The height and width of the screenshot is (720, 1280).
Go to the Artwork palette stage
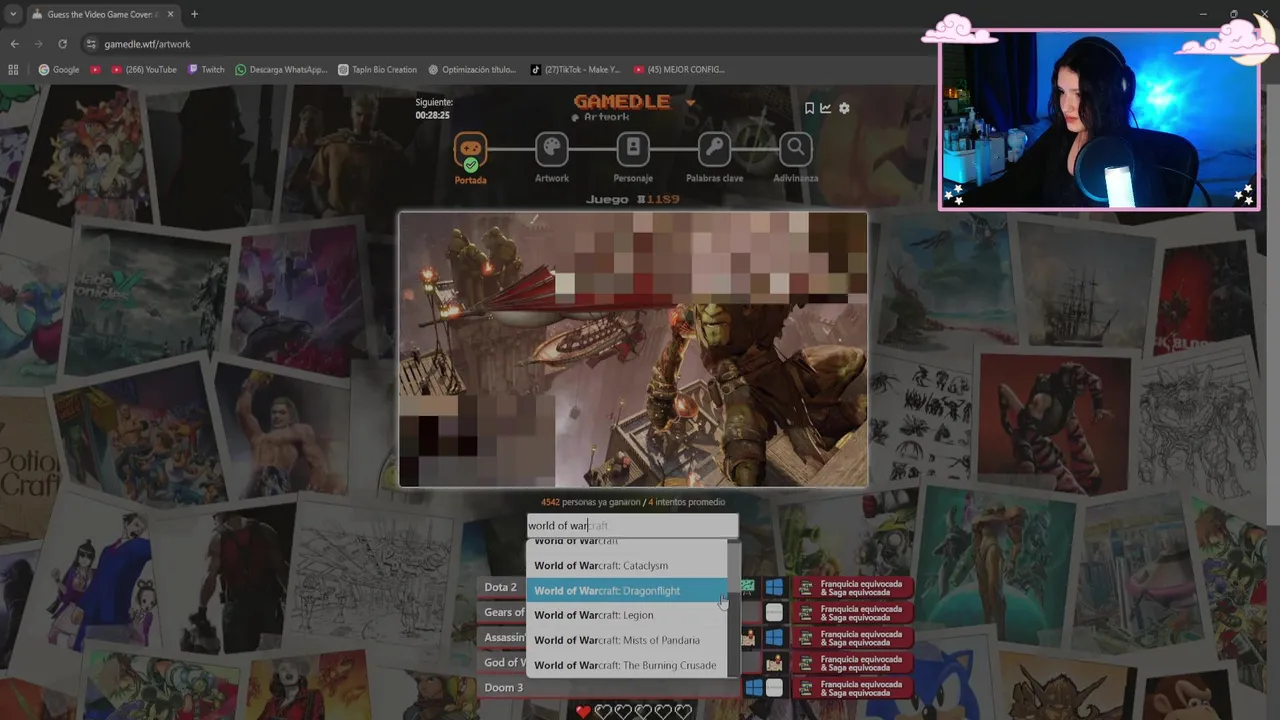coord(551,150)
